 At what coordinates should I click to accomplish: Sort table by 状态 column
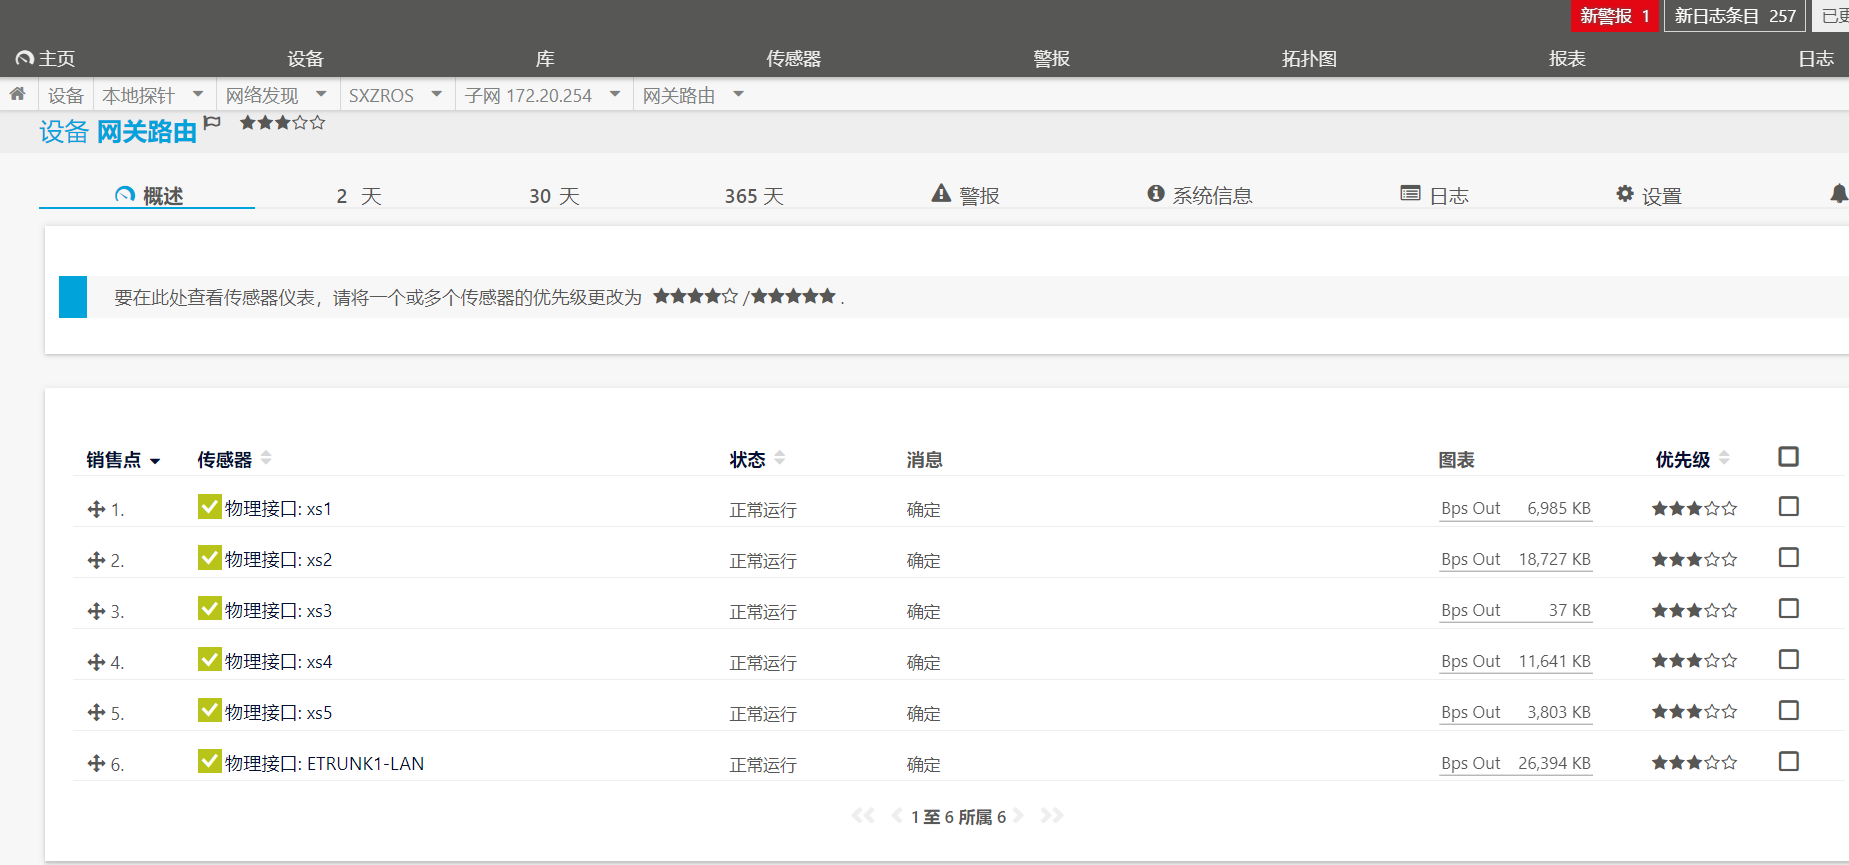(757, 459)
